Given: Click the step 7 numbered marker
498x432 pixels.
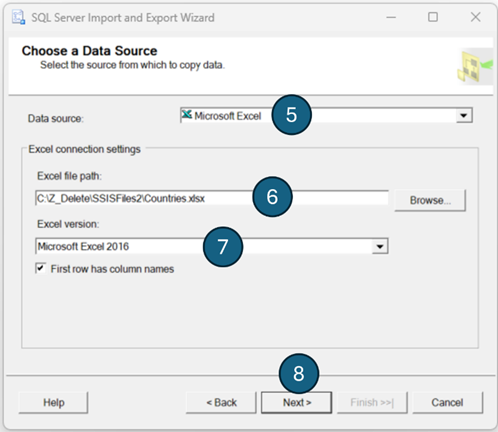Looking at the screenshot, I should point(223,247).
